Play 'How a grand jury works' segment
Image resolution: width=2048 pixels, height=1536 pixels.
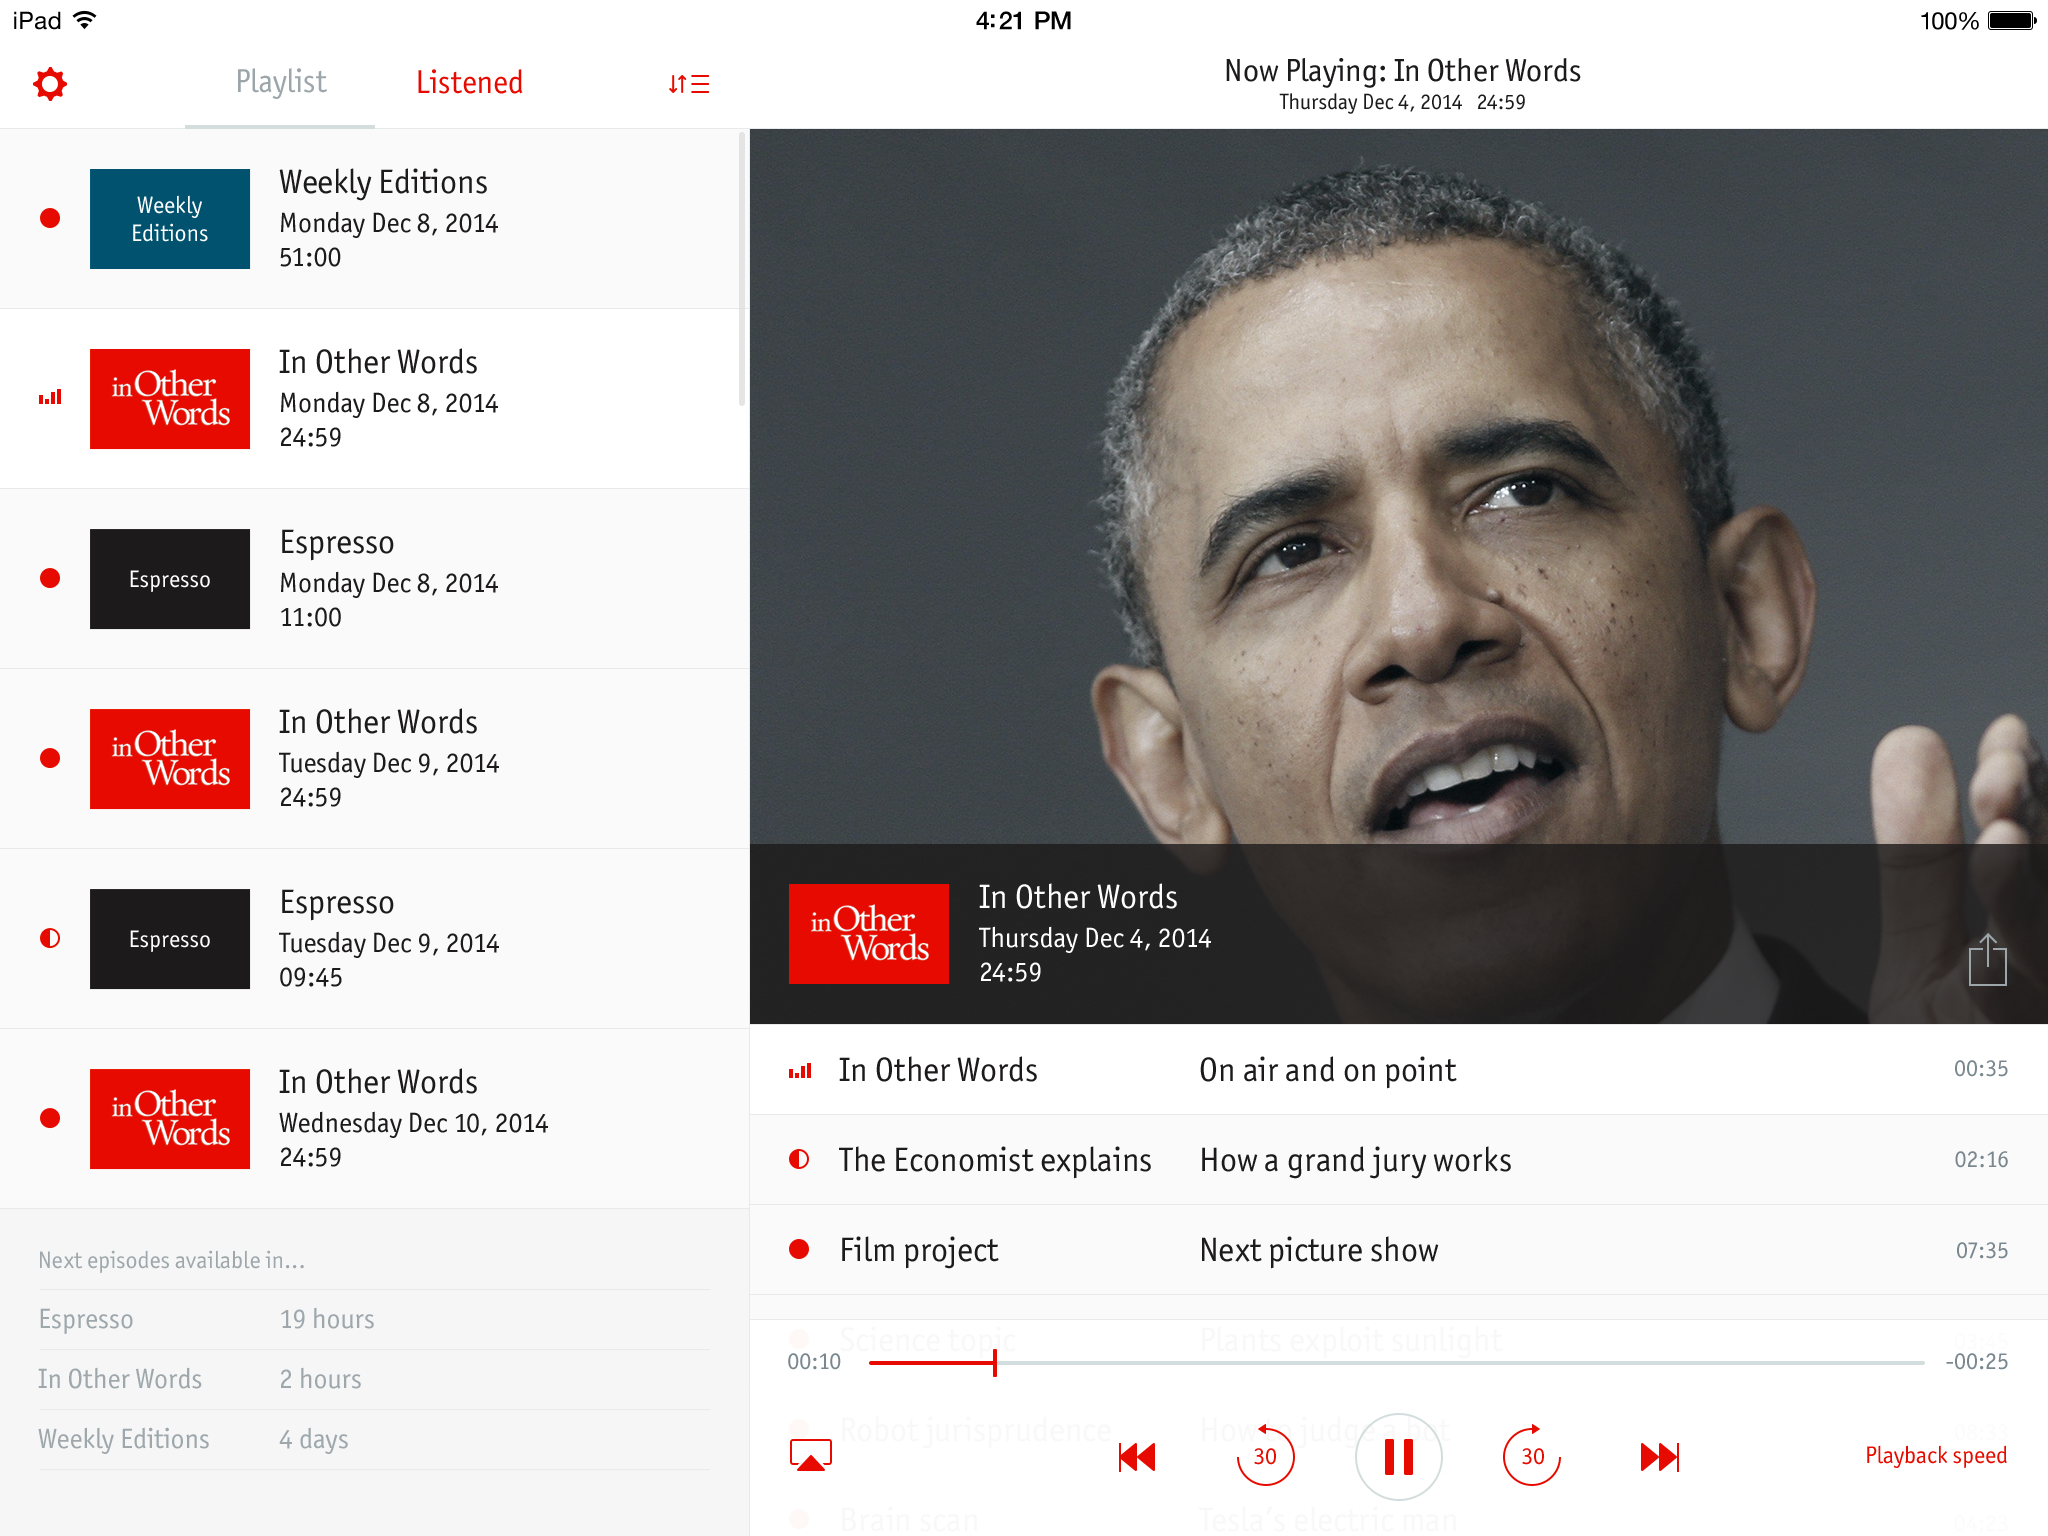tap(1399, 1160)
